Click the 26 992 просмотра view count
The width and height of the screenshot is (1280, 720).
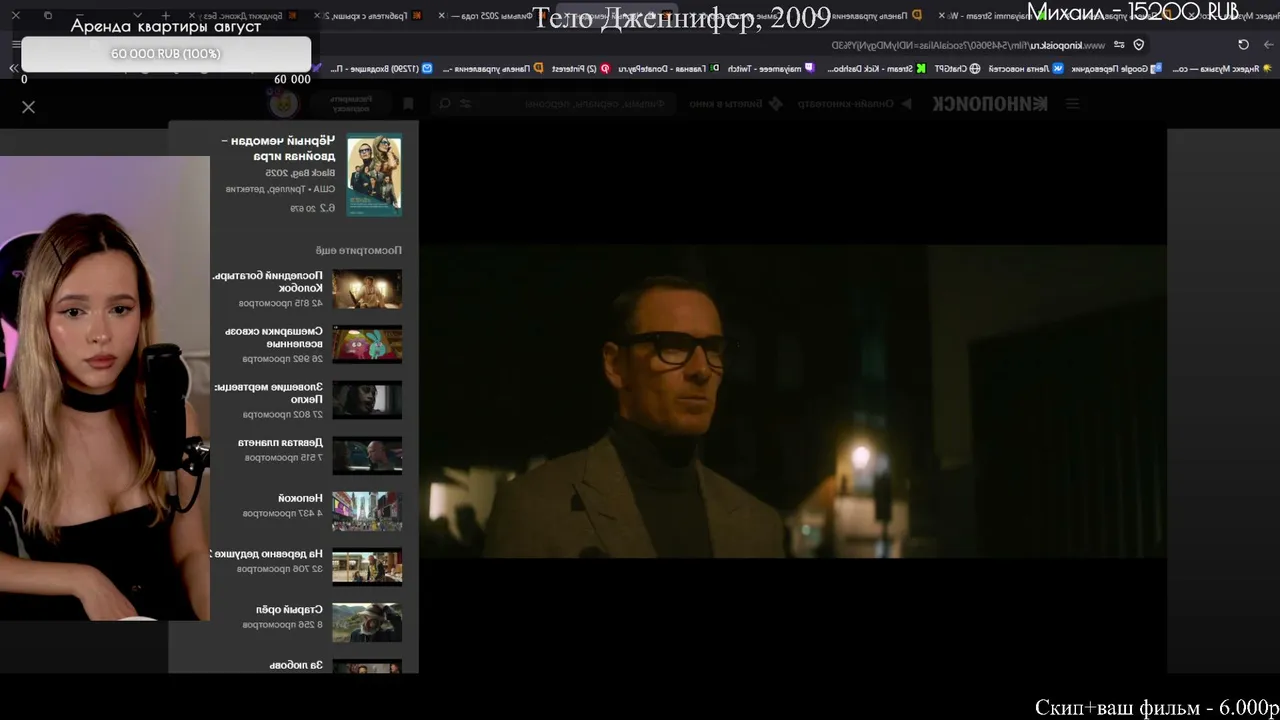(x=283, y=359)
